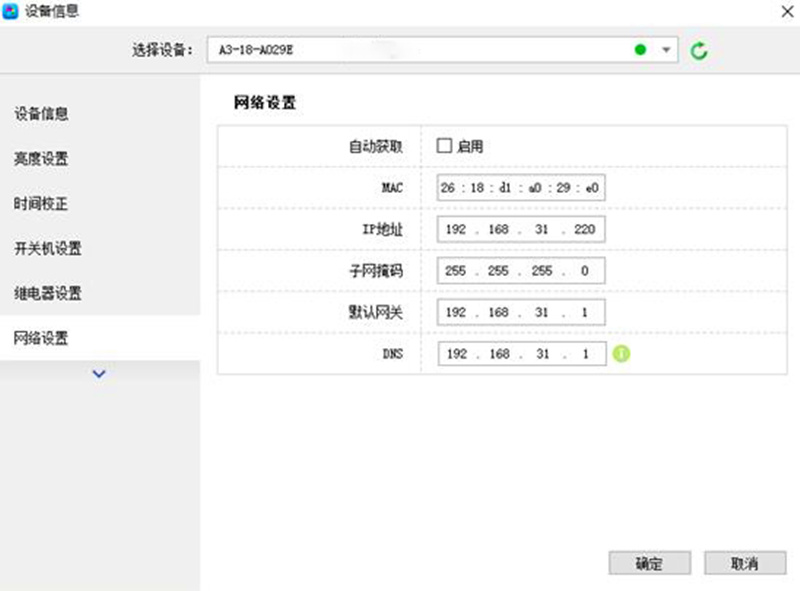Select 继电器设置 sidebar item
This screenshot has width=800, height=591.
click(x=47, y=294)
